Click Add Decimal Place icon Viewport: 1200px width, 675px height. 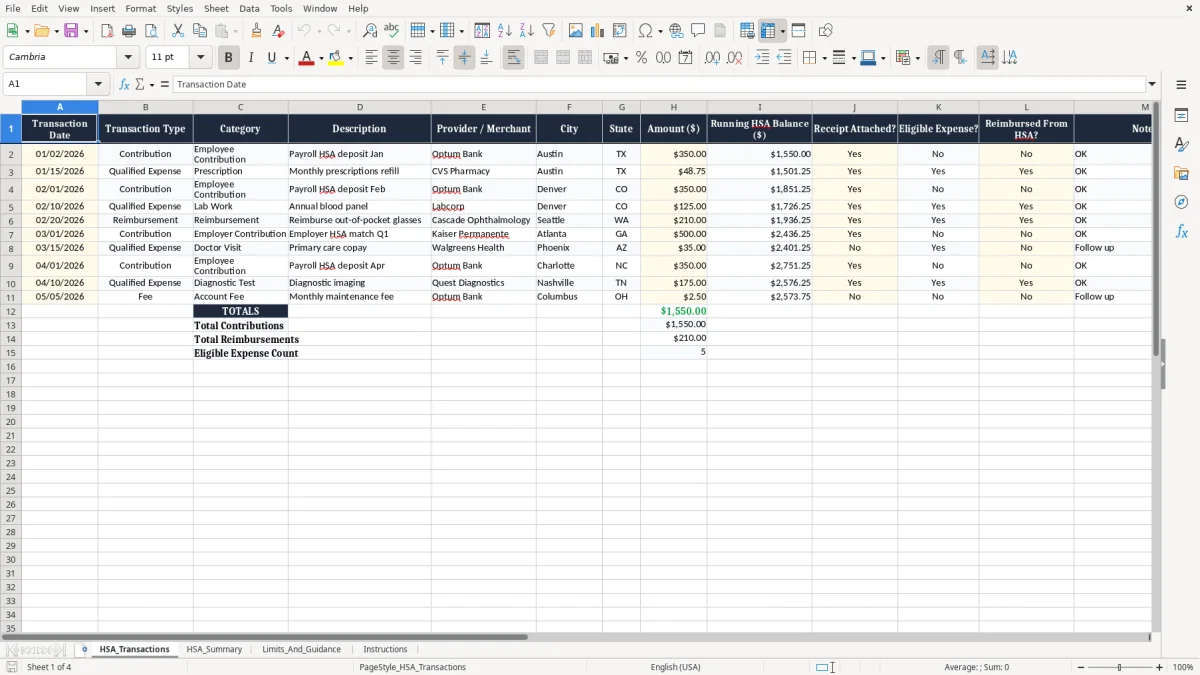tap(712, 58)
